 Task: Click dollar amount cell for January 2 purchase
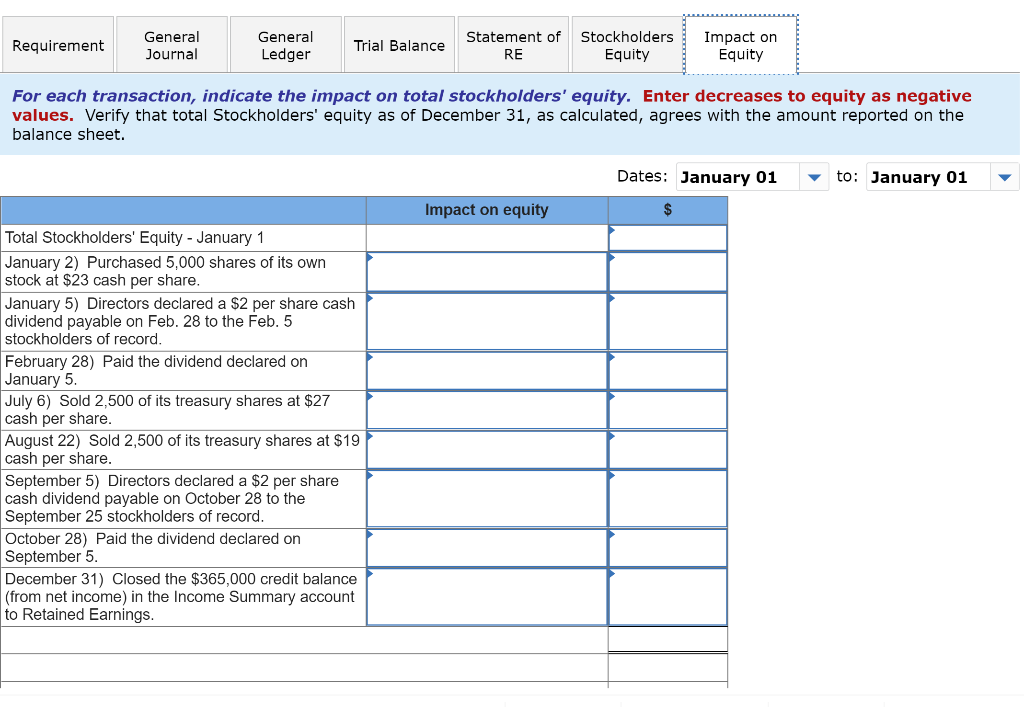[667, 272]
